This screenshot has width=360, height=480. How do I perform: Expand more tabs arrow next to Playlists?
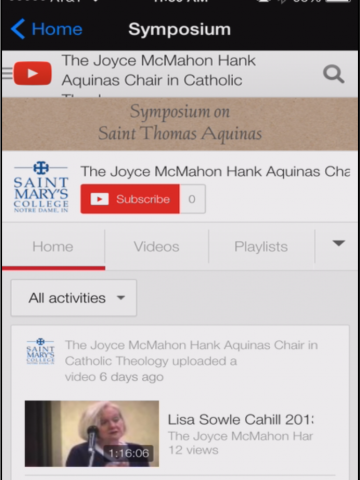pos(339,243)
